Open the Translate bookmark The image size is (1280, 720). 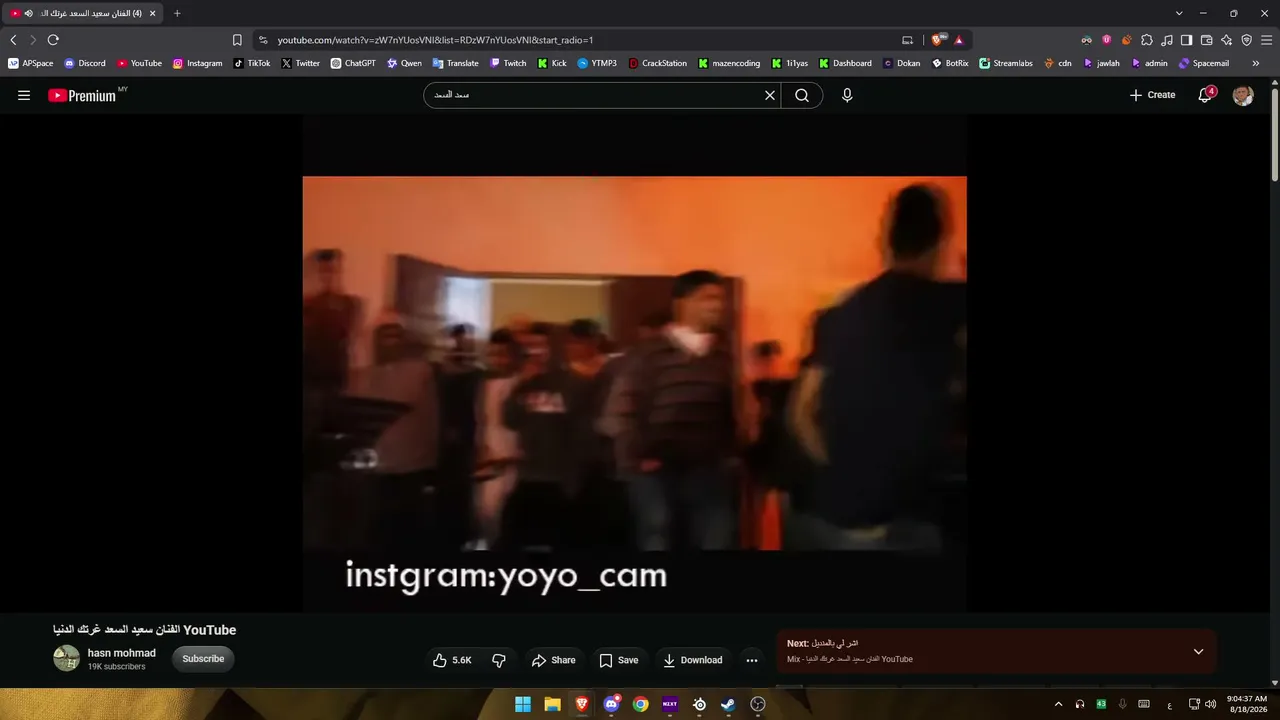[456, 63]
